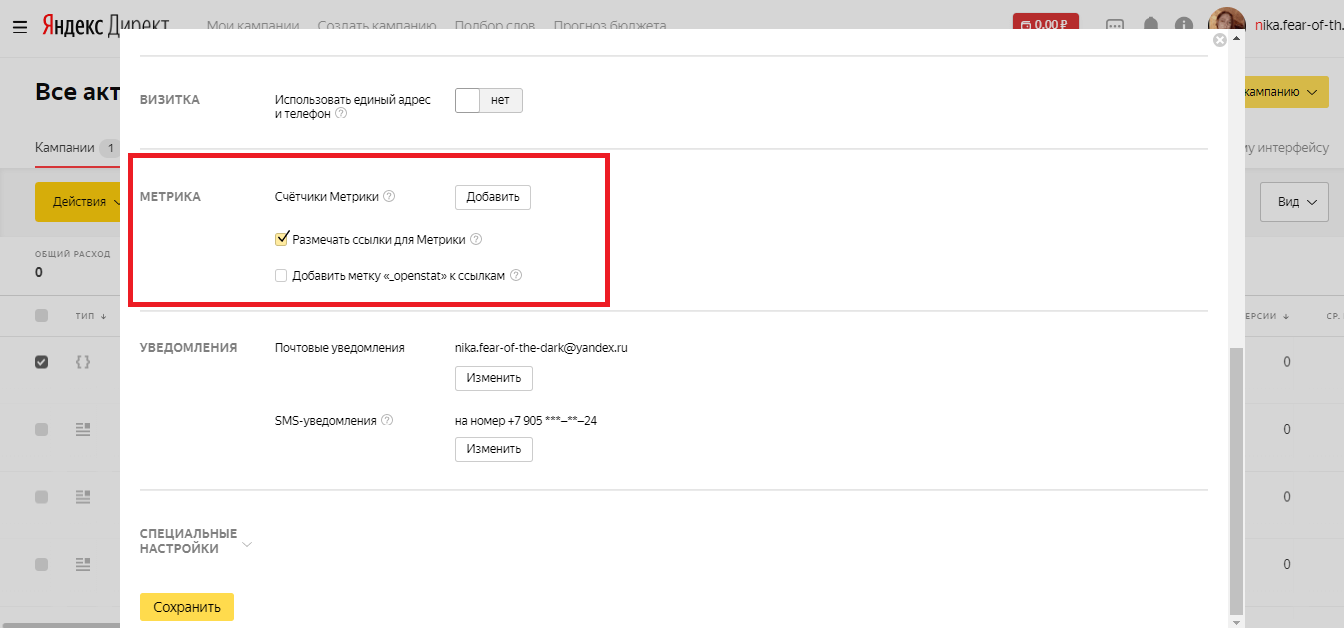Click help icon next to Счётчики Метрики
Viewport: 1344px width, 628px height.
[x=389, y=197]
